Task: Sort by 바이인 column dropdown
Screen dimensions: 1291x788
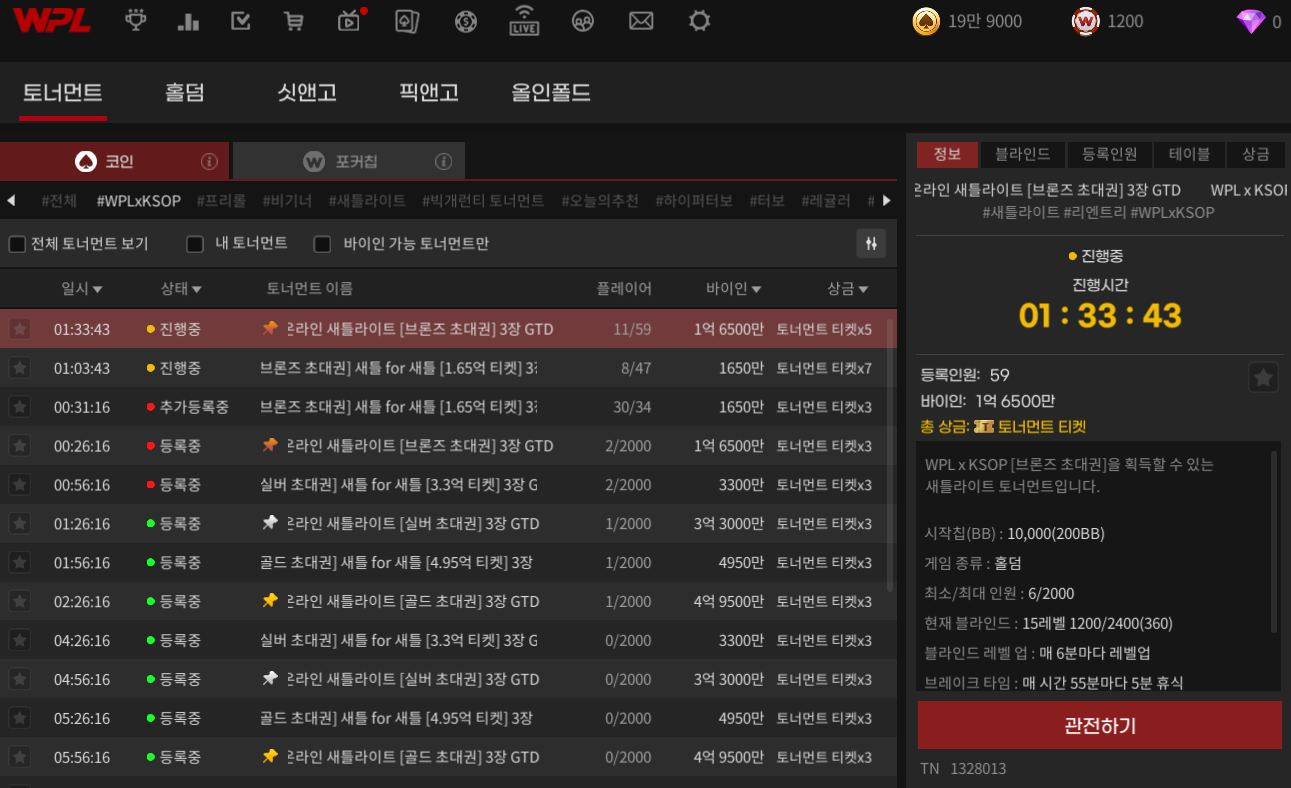Action: (x=756, y=290)
